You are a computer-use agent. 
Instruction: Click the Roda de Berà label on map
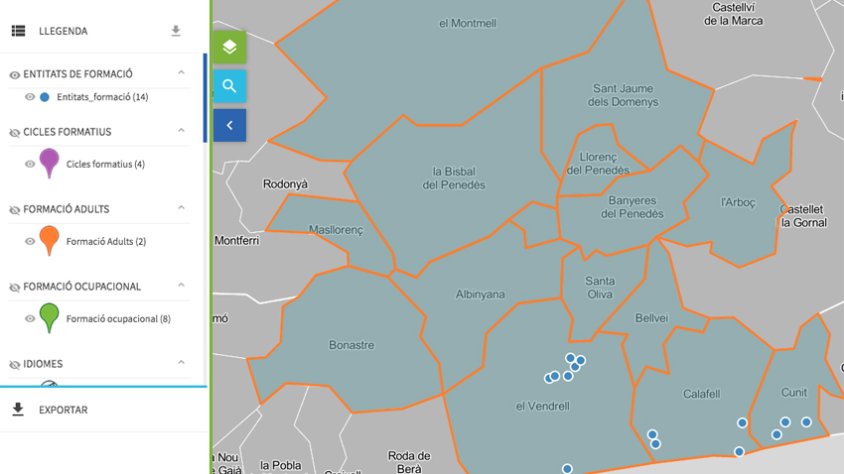click(x=409, y=462)
